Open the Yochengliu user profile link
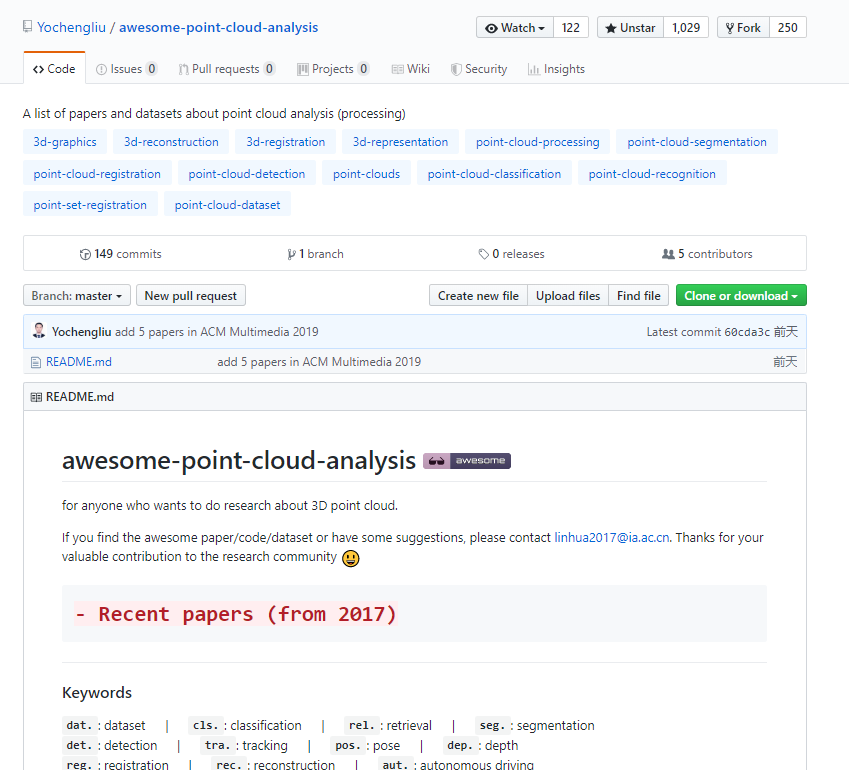Image resolution: width=849 pixels, height=770 pixels. [x=71, y=28]
